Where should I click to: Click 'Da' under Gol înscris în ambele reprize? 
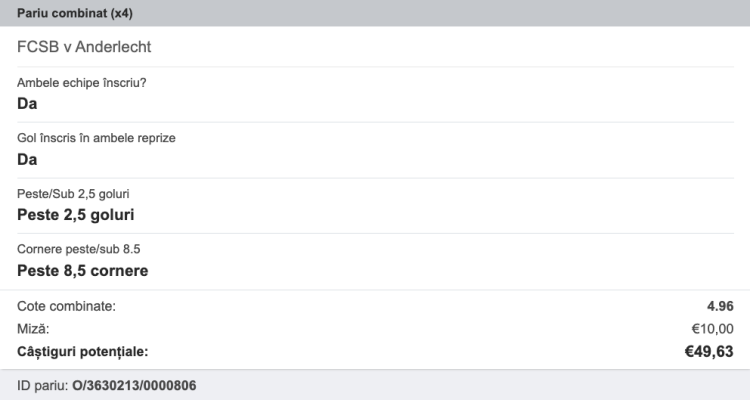click(x=28, y=158)
